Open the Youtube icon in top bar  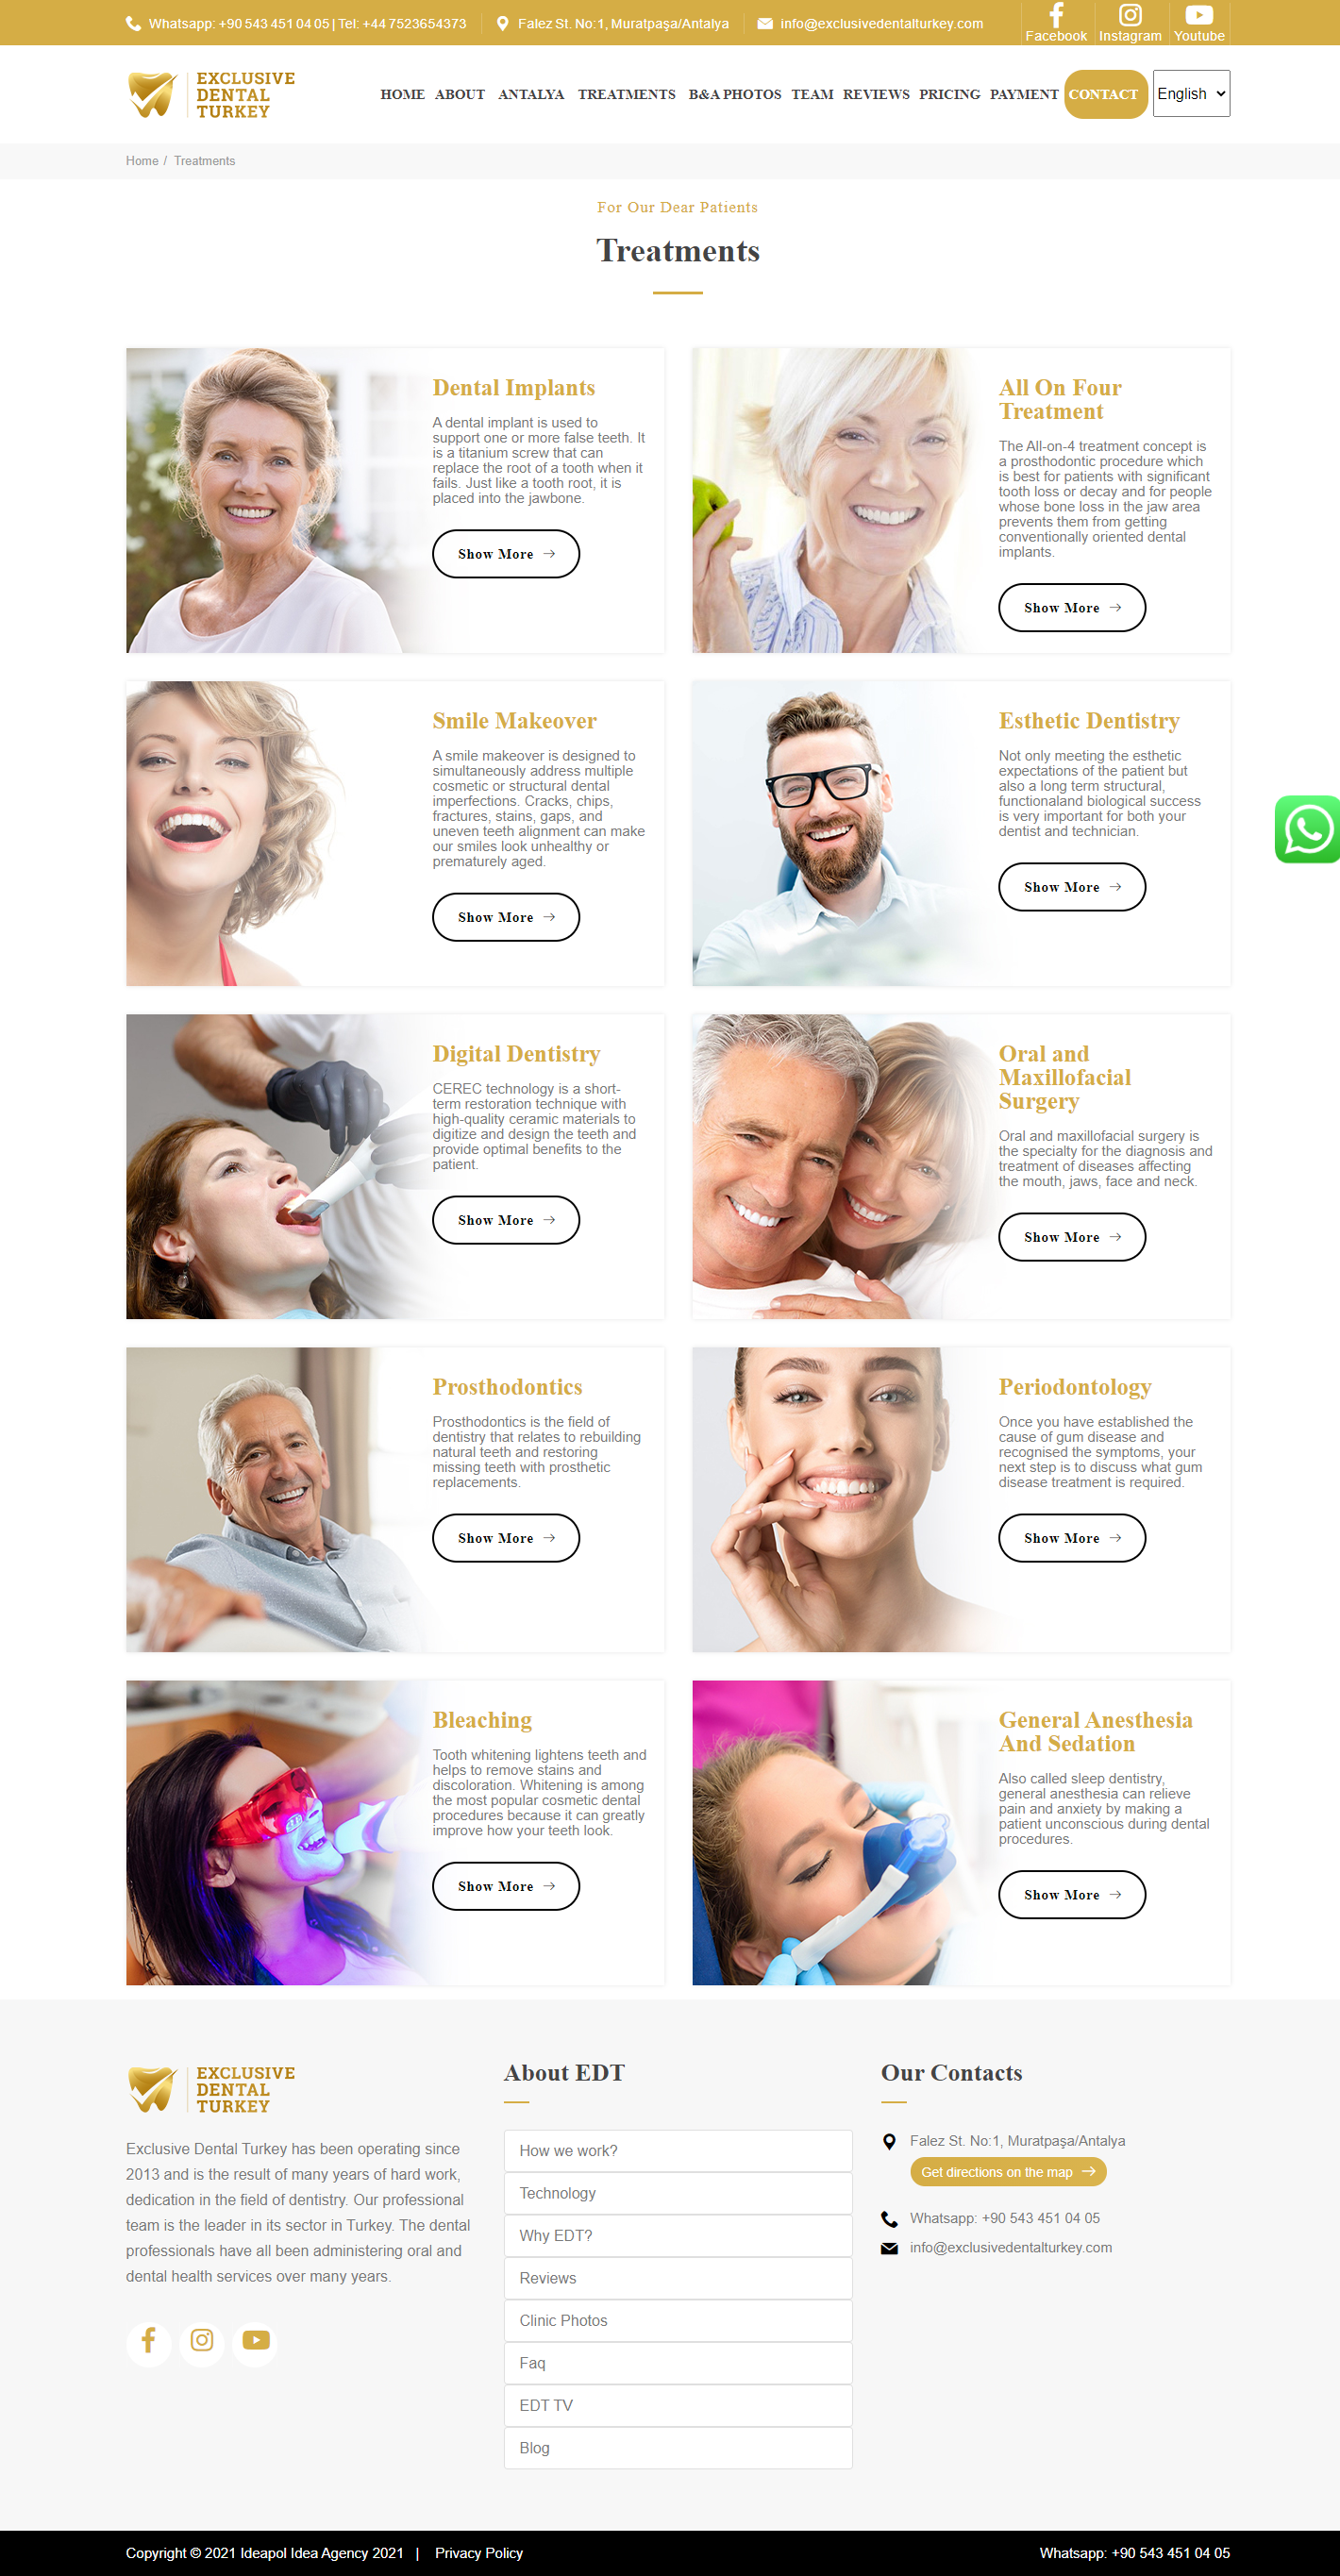click(x=1199, y=15)
